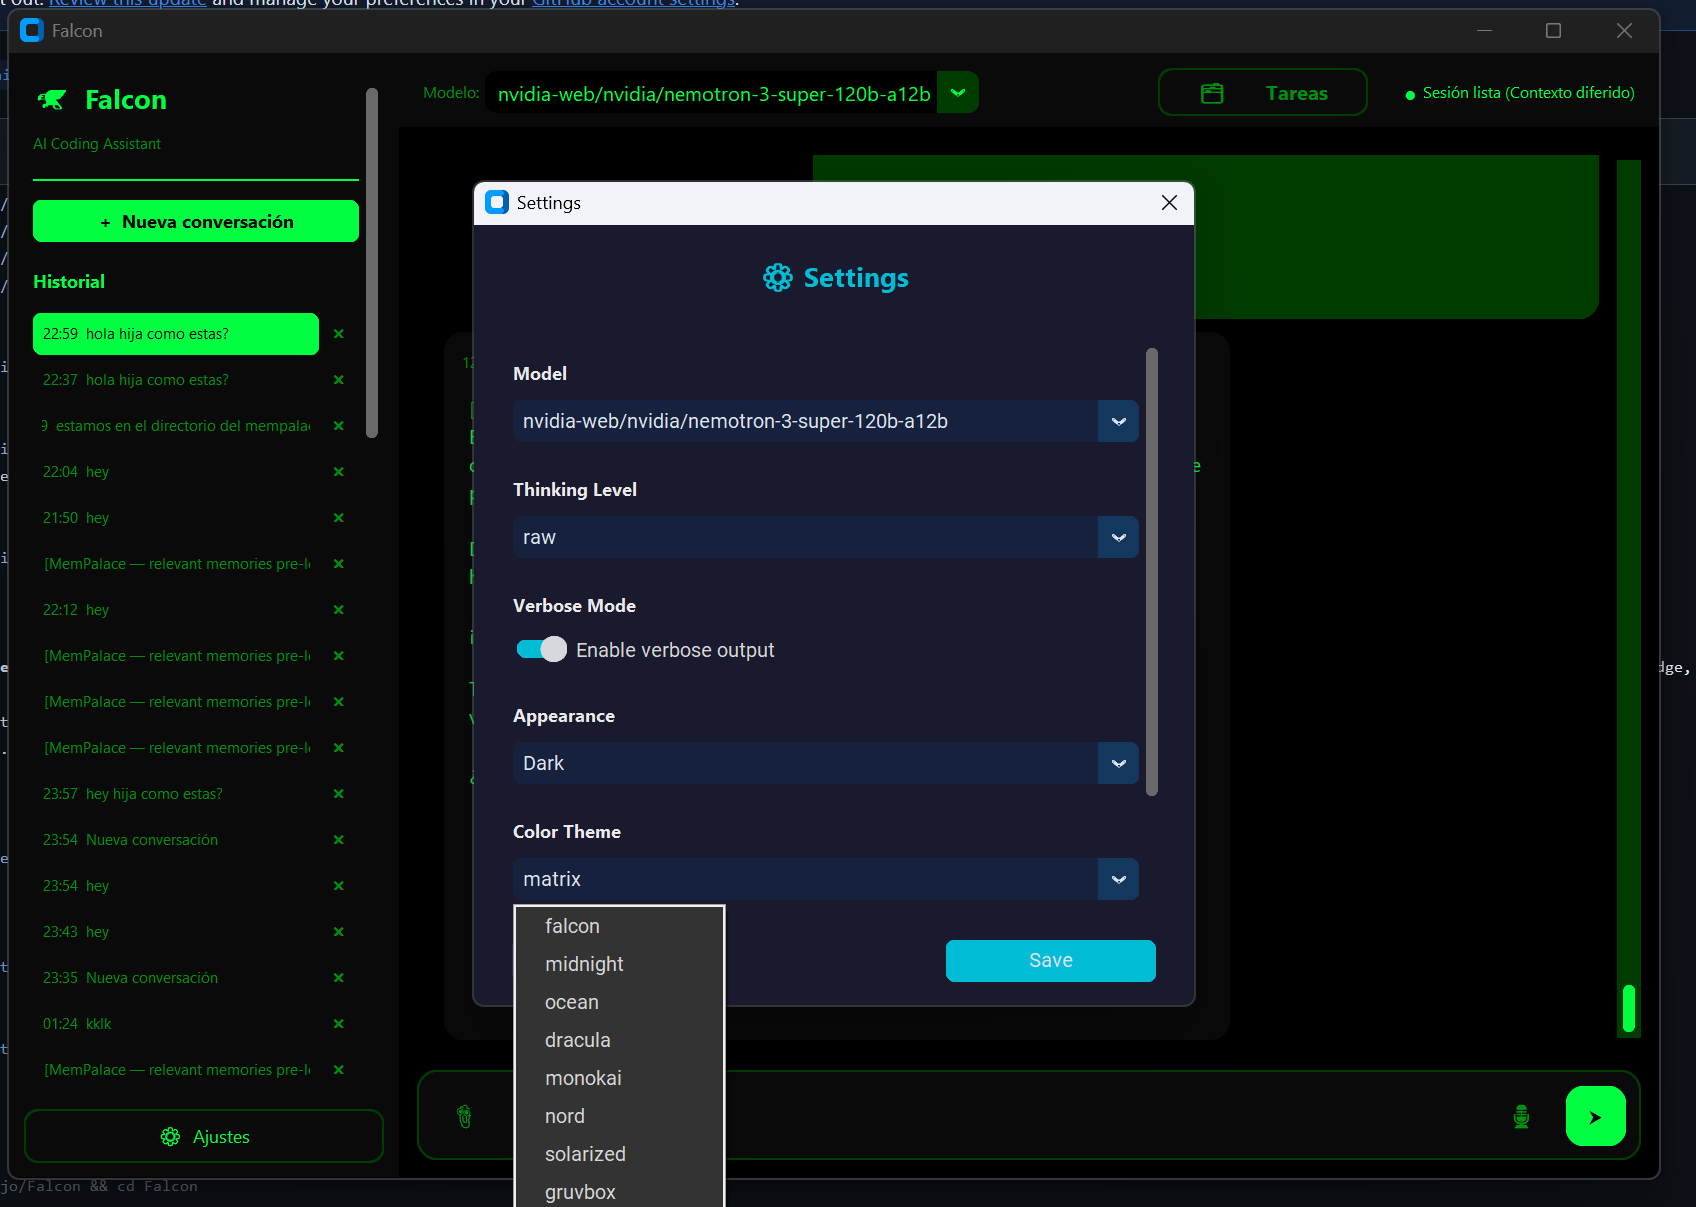The width and height of the screenshot is (1696, 1207).
Task: Open the 01:24 kklk conversation
Action: pos(176,1024)
